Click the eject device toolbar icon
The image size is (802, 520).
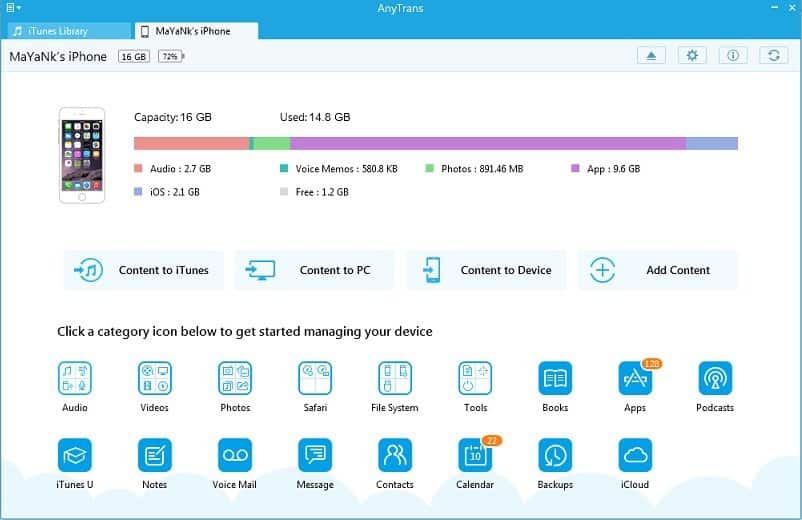coord(651,55)
